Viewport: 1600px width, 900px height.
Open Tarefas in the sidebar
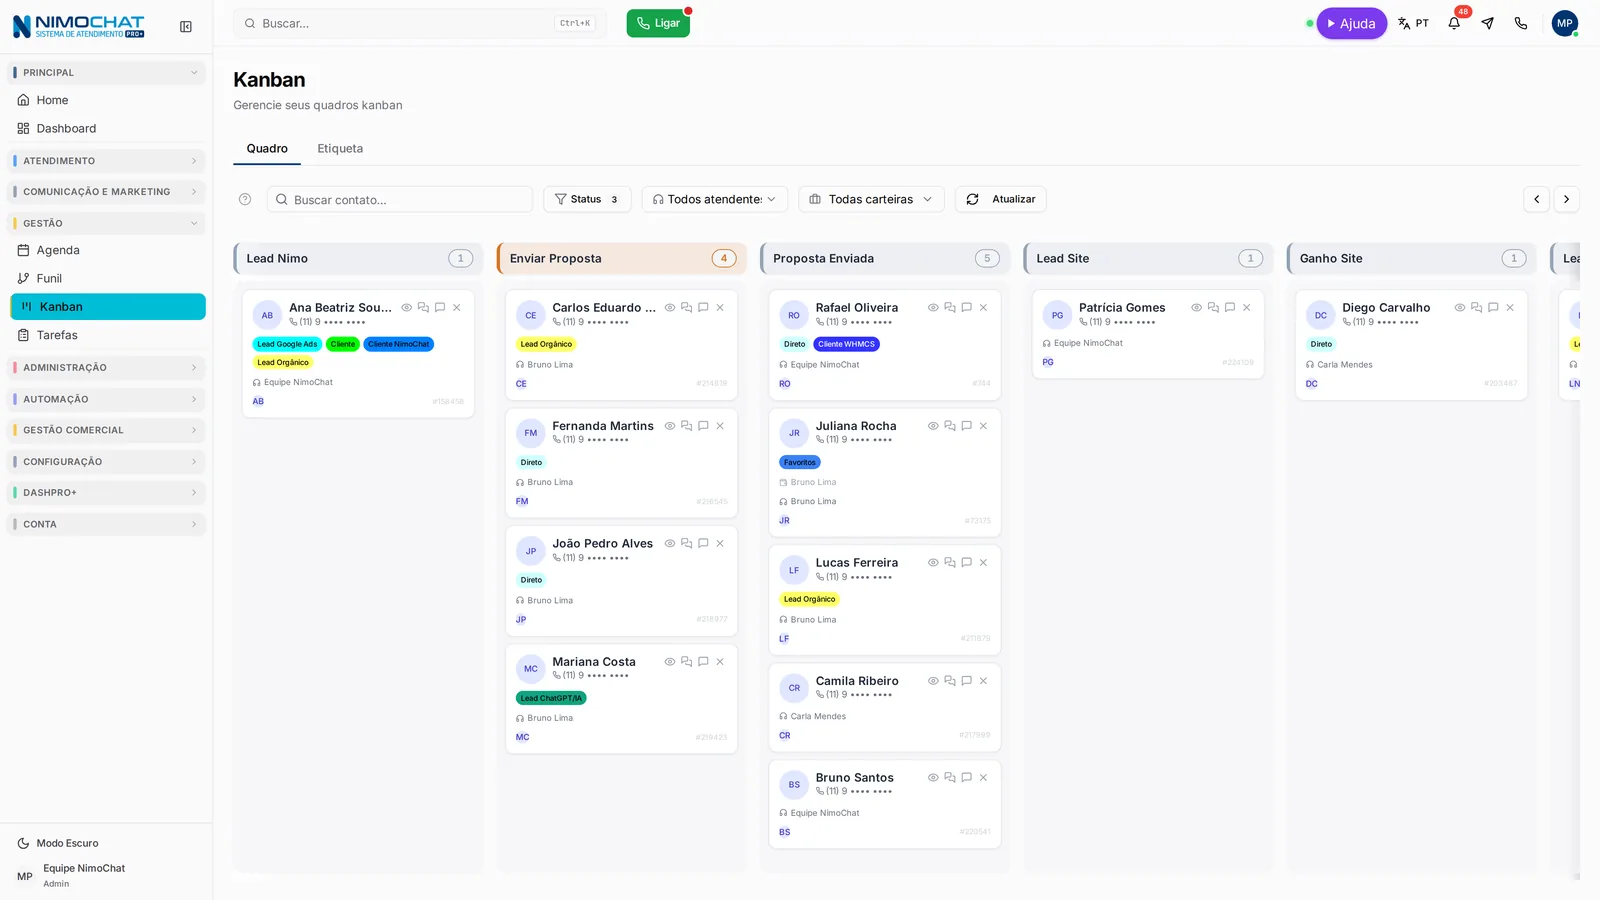[107, 335]
